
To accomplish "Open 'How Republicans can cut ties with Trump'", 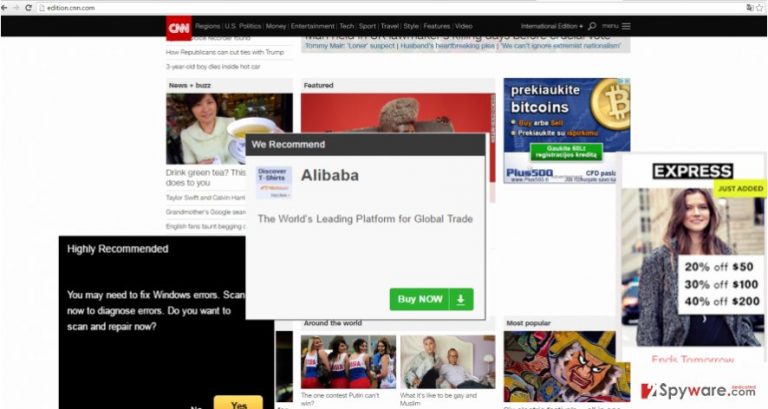I will 225,52.
